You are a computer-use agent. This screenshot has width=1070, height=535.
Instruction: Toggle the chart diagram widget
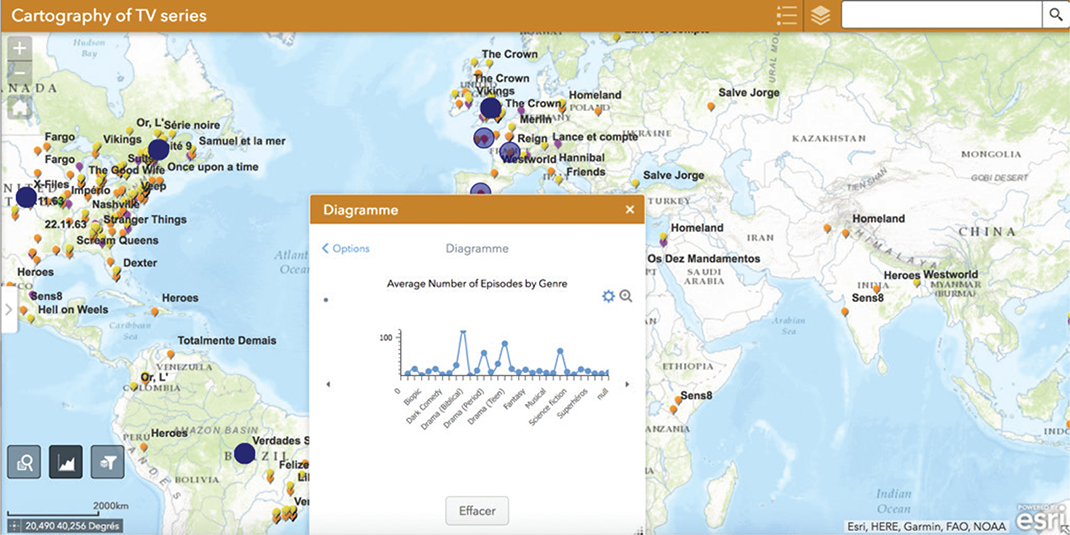click(66, 462)
